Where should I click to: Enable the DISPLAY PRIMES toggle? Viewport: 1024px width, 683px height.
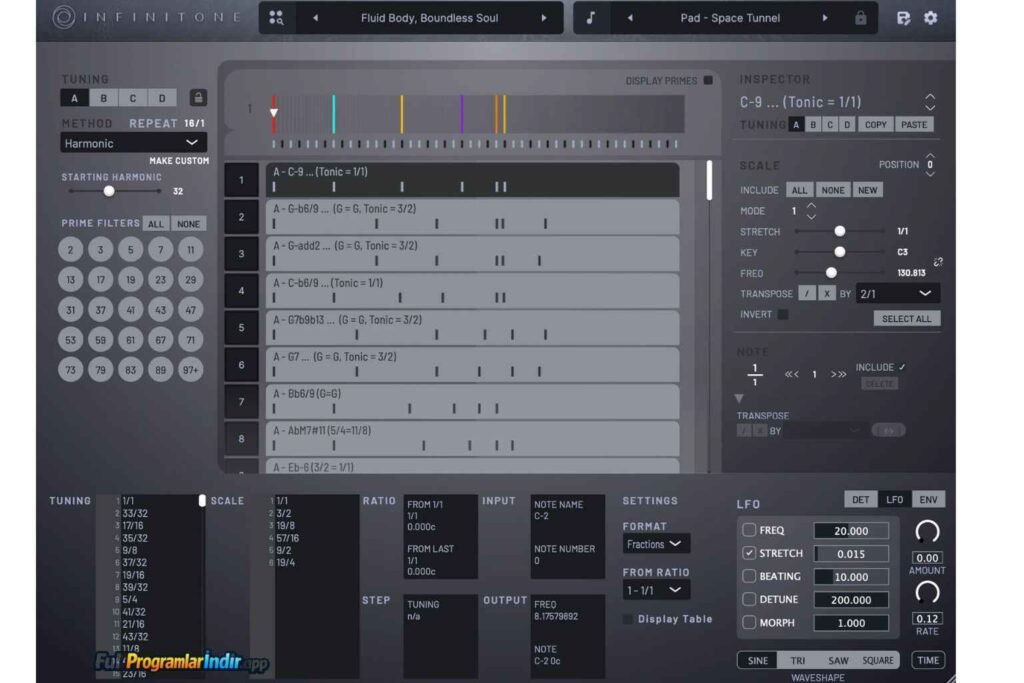pyautogui.click(x=710, y=81)
